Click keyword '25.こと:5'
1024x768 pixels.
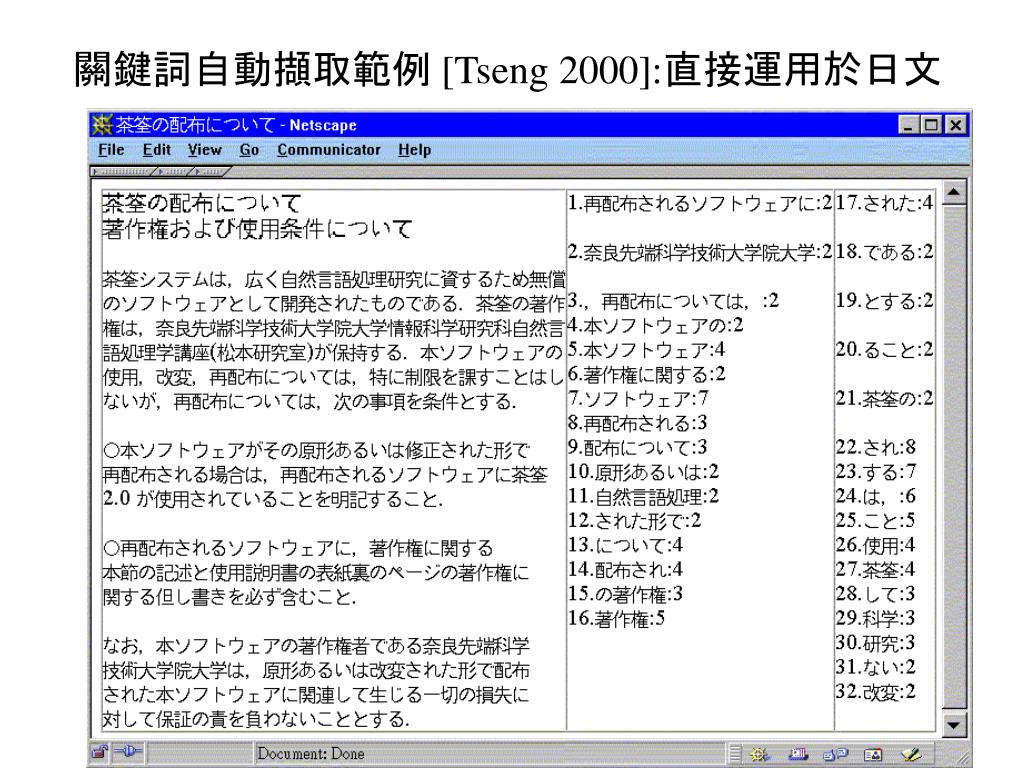[876, 520]
